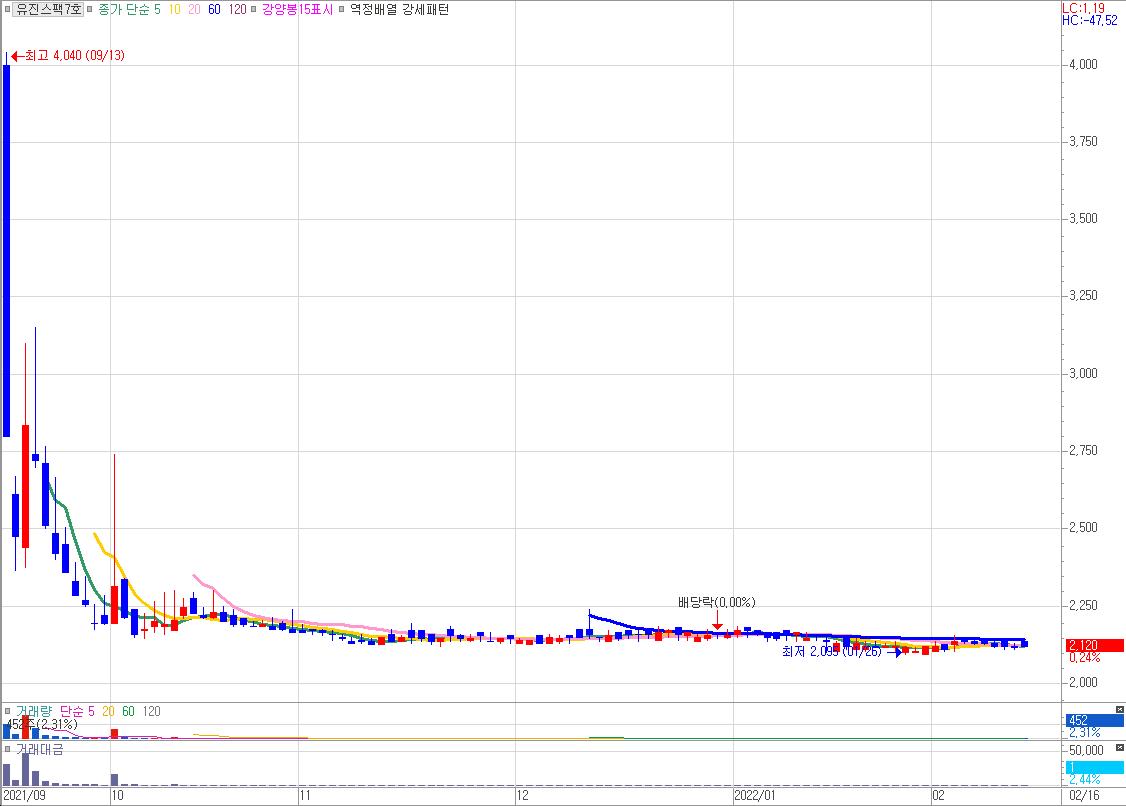This screenshot has height=806, width=1126.
Task: Select the 60-day price moving average legend
Action: (214, 9)
